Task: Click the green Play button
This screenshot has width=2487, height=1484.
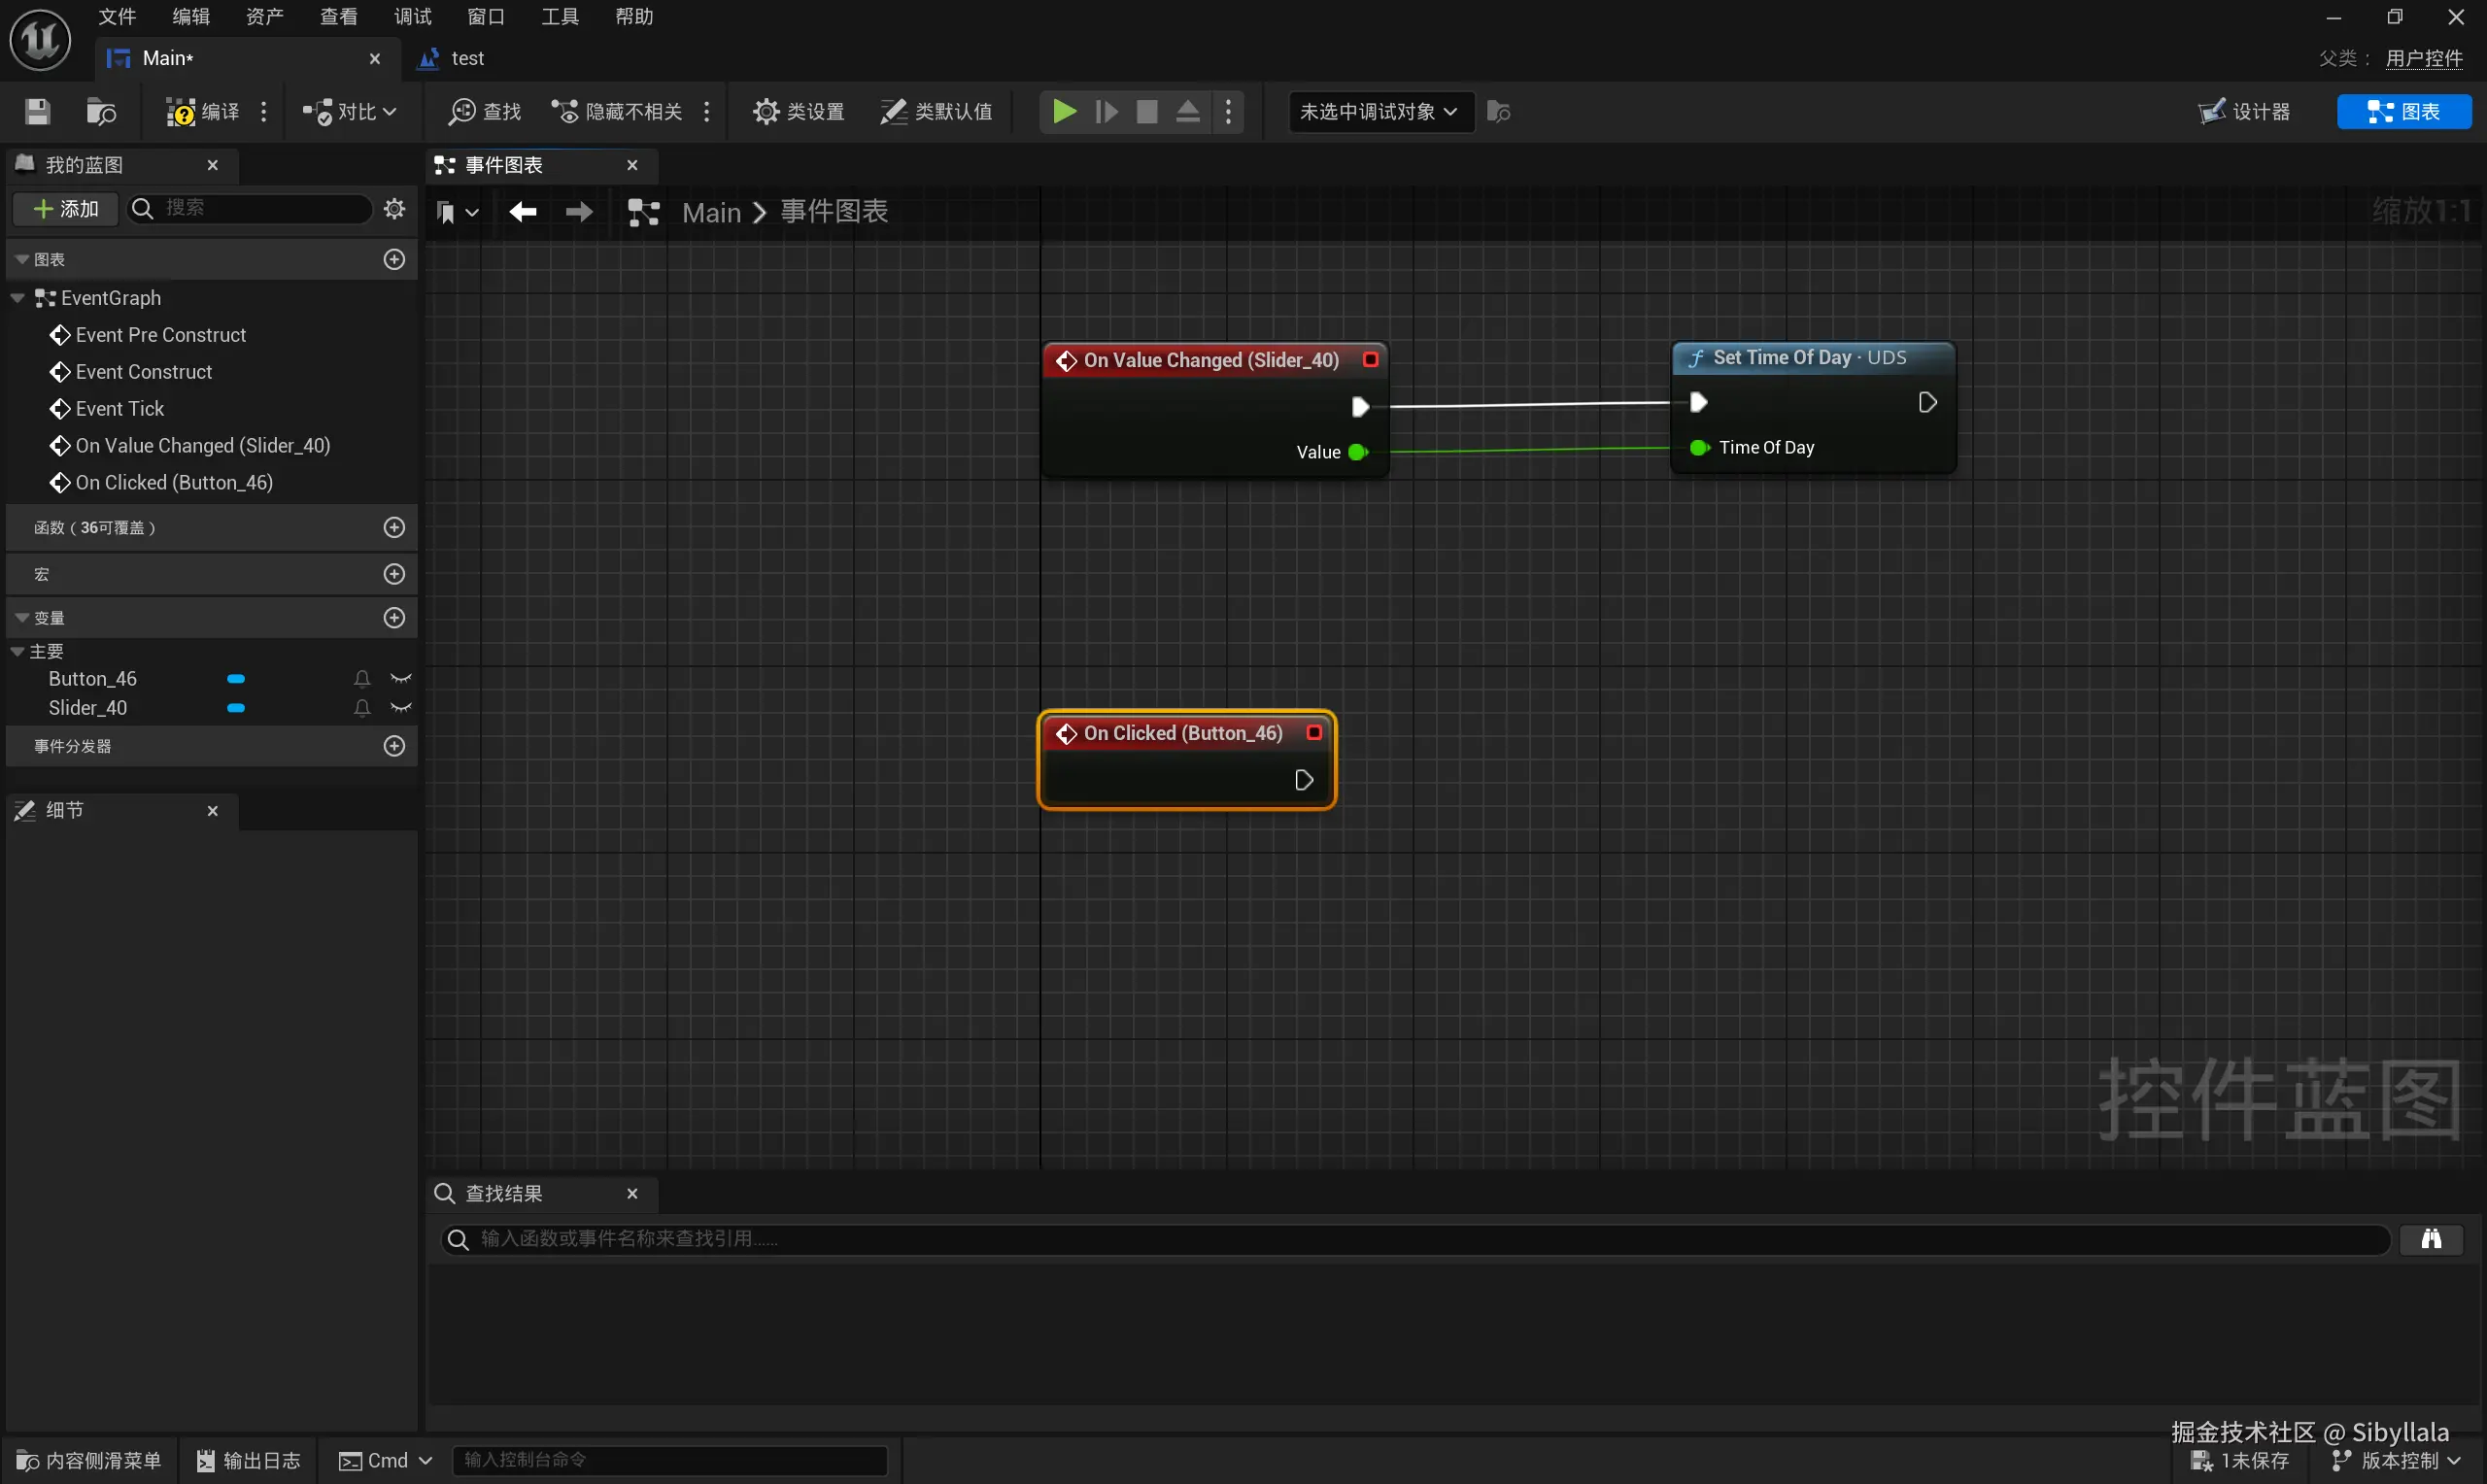Action: coord(1064,111)
